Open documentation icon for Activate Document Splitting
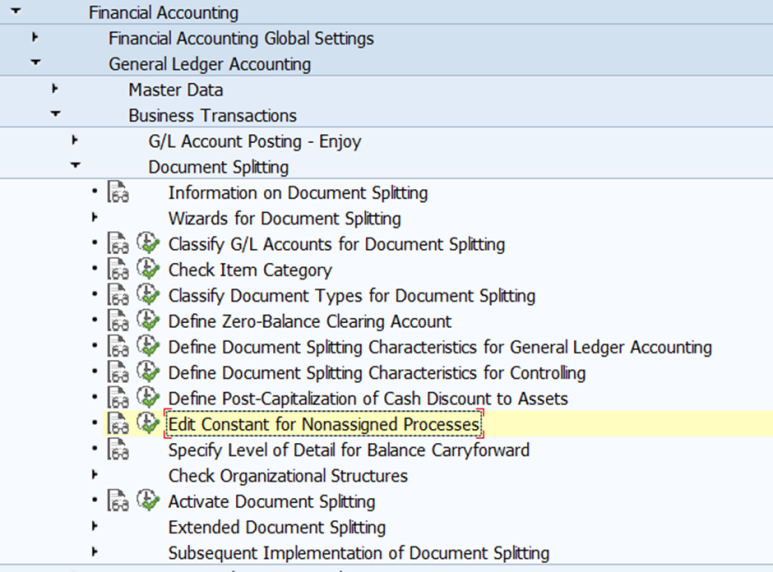Viewport: 773px width, 572px height. (x=118, y=500)
